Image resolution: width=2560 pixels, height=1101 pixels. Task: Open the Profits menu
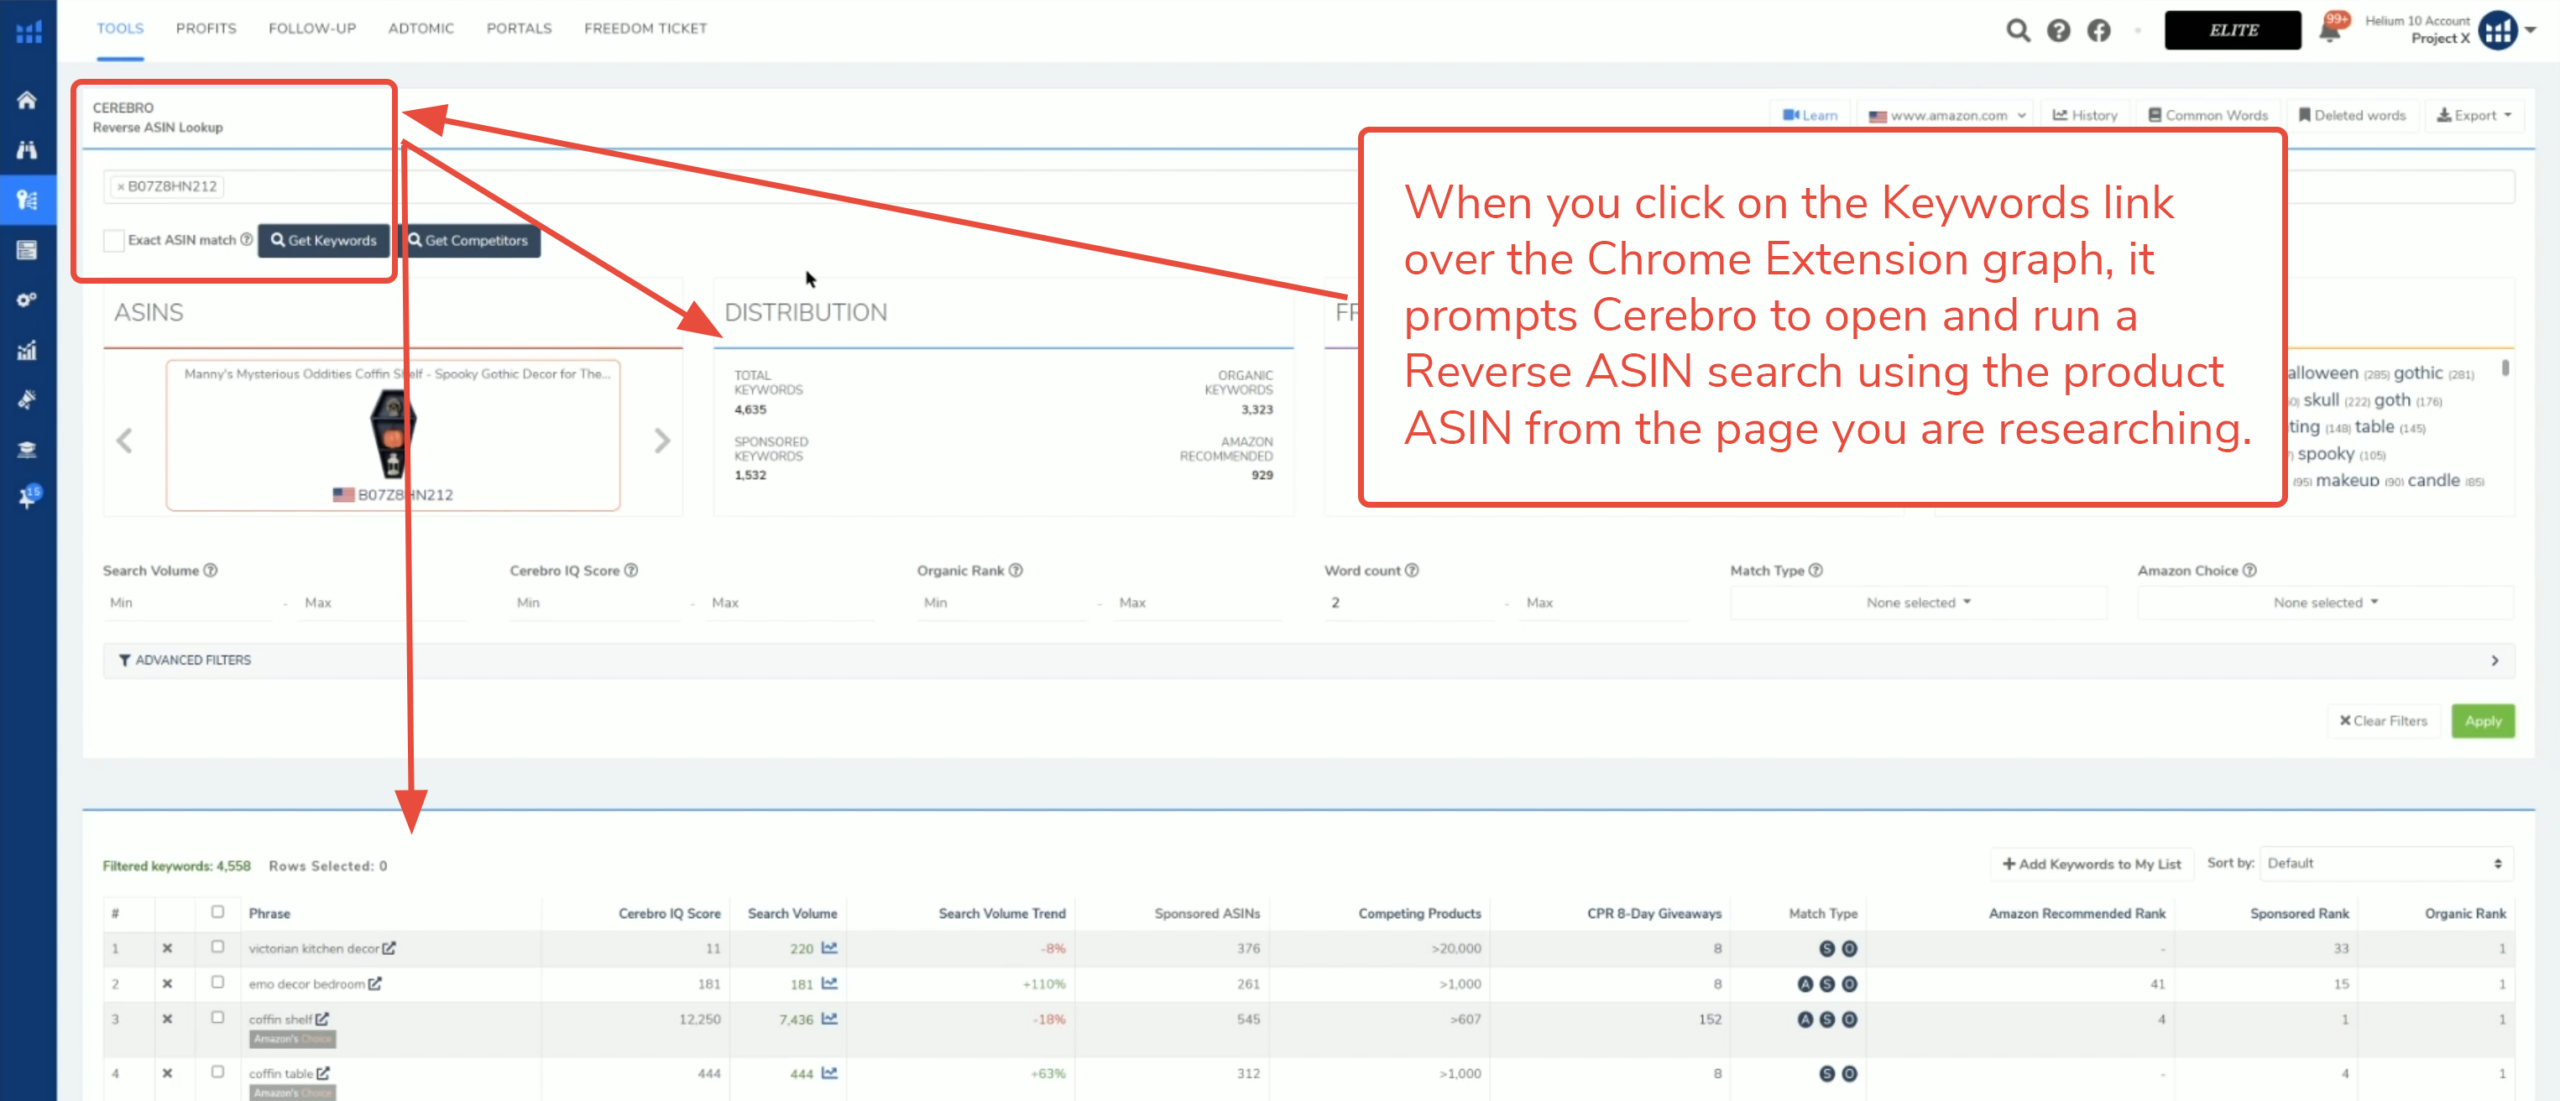[x=206, y=28]
